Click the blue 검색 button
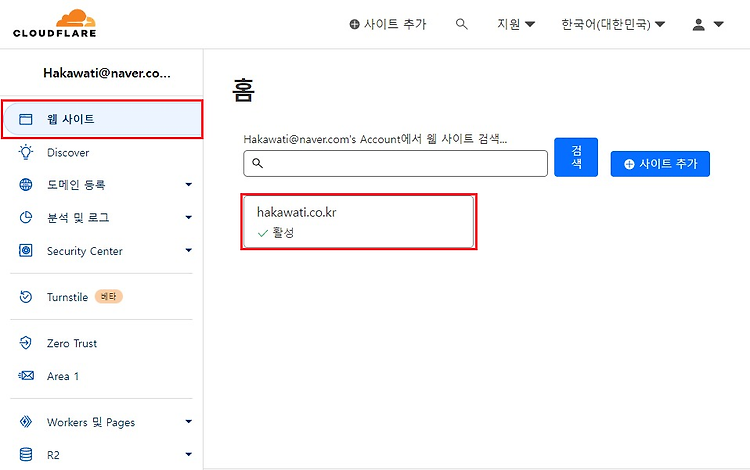The height and width of the screenshot is (470, 750). [576, 157]
